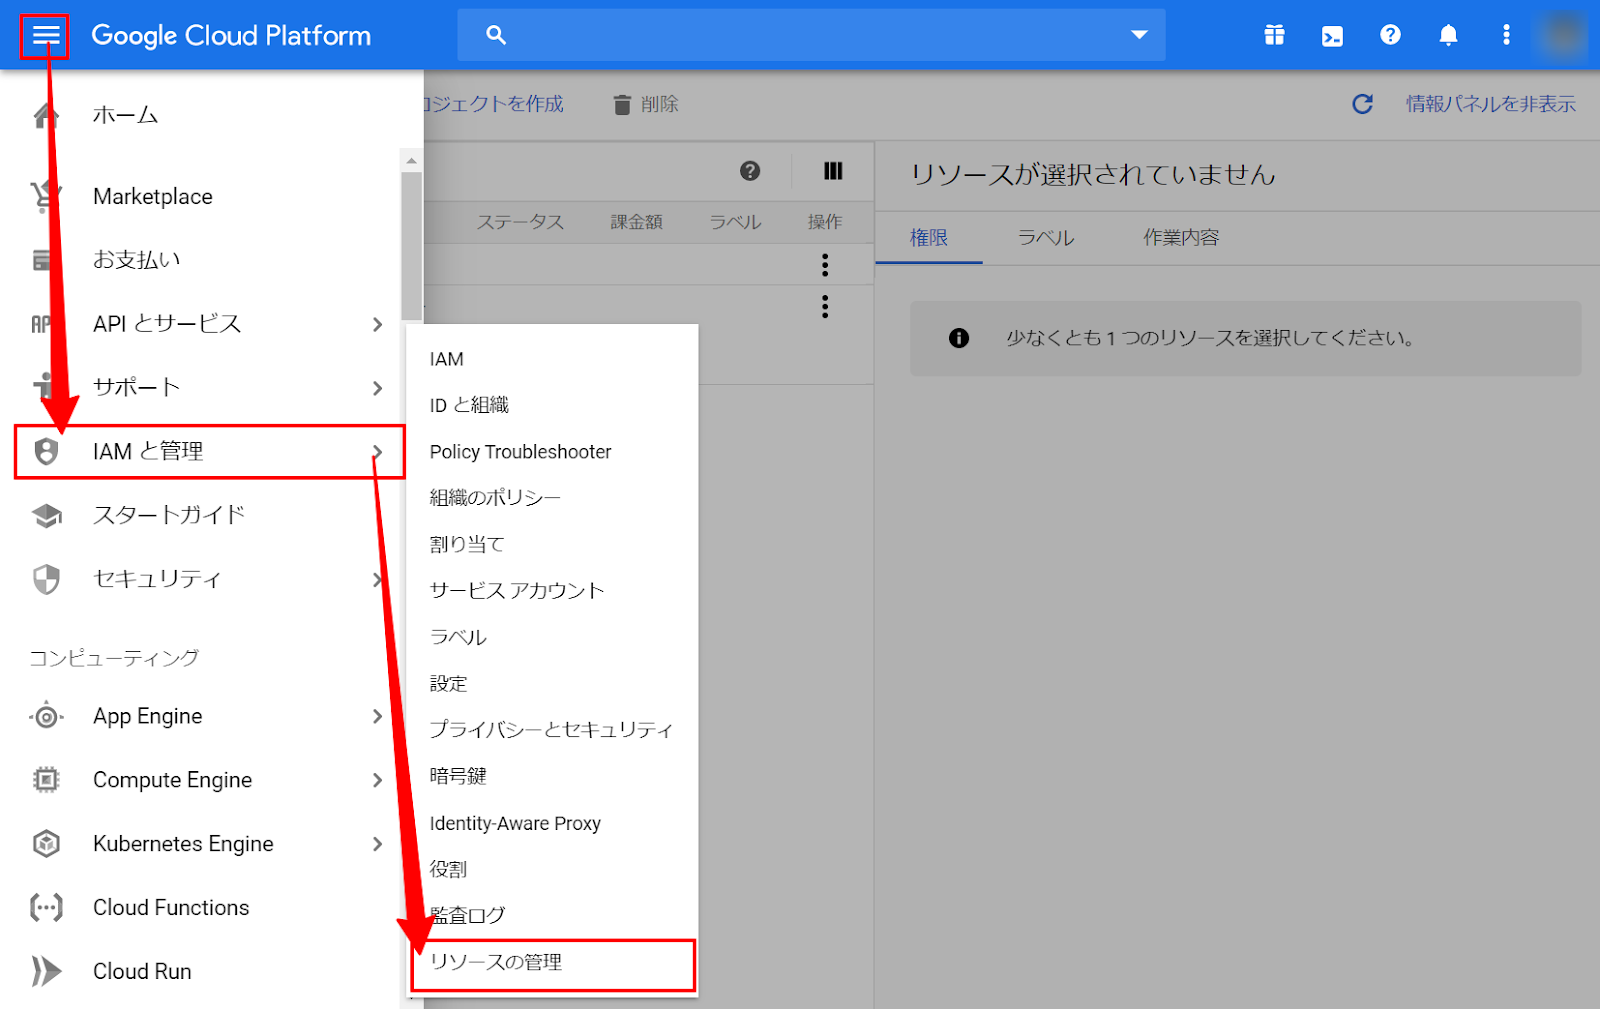Image resolution: width=1600 pixels, height=1009 pixels.
Task: Switch to the 作業内容 tab
Action: [x=1181, y=238]
